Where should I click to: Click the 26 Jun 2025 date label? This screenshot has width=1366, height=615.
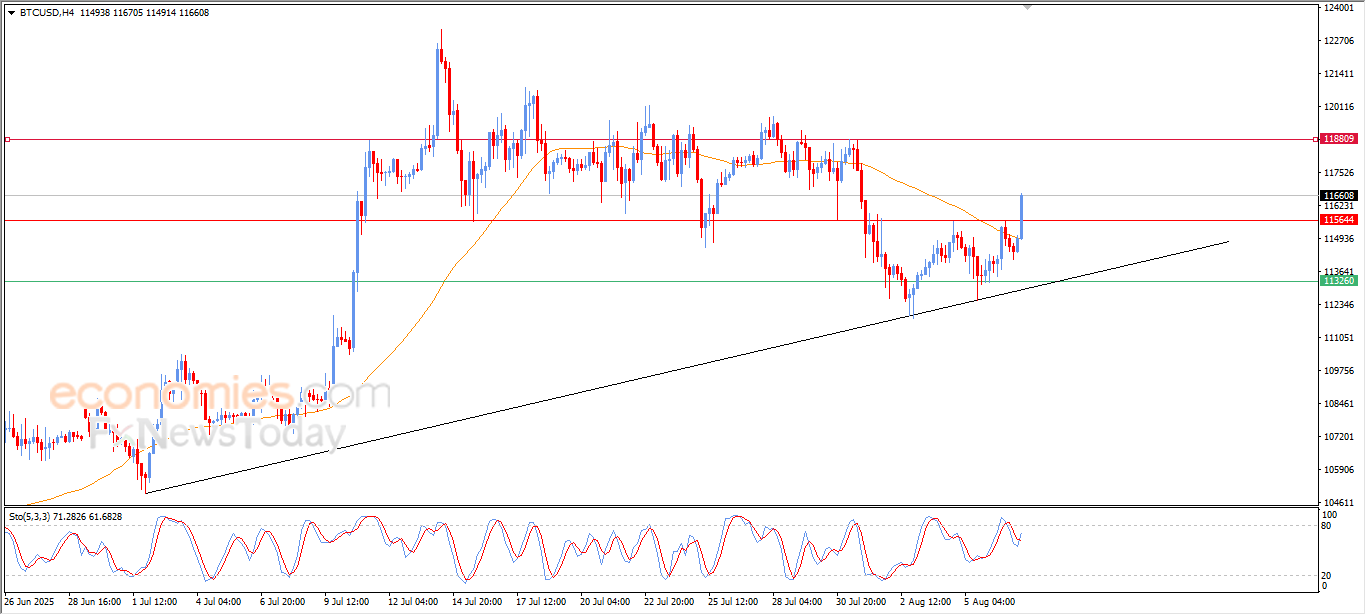coord(31,602)
